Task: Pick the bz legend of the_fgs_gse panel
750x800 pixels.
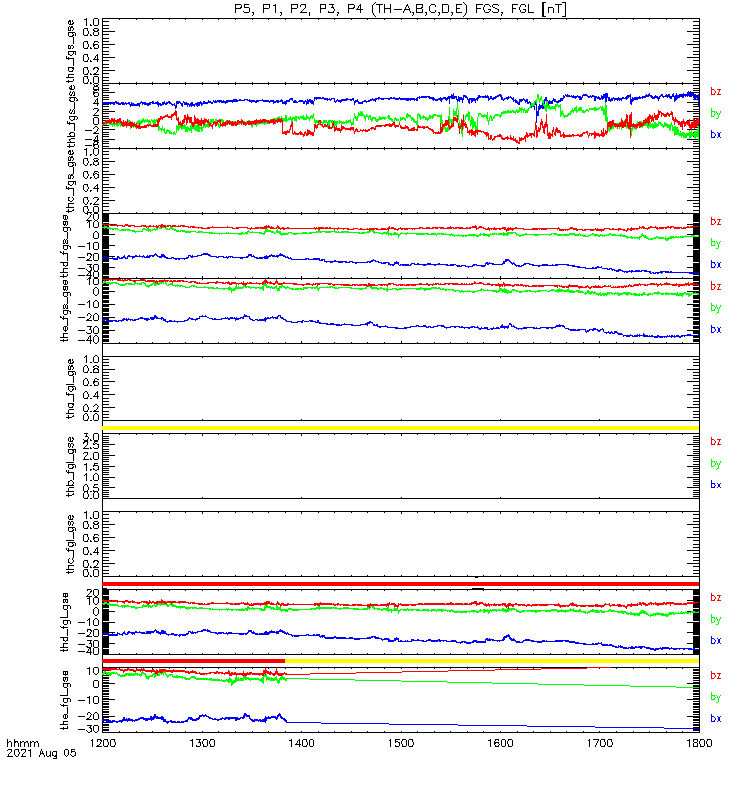Action: pyautogui.click(x=716, y=287)
